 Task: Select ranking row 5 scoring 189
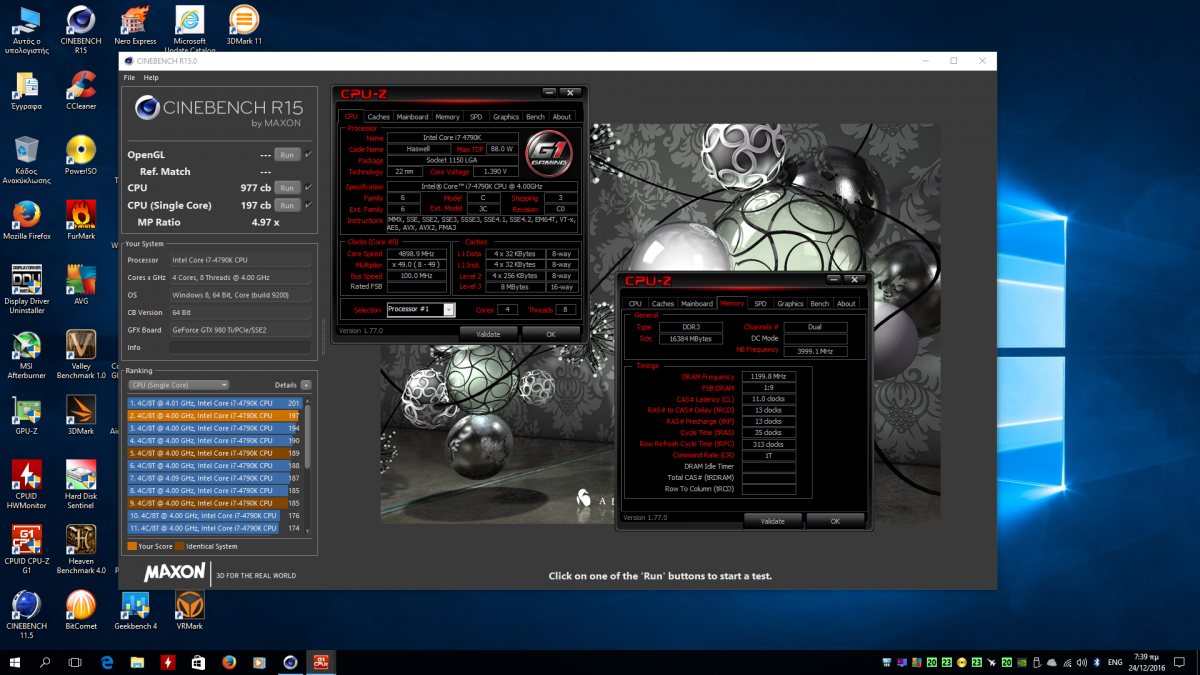tap(215, 453)
